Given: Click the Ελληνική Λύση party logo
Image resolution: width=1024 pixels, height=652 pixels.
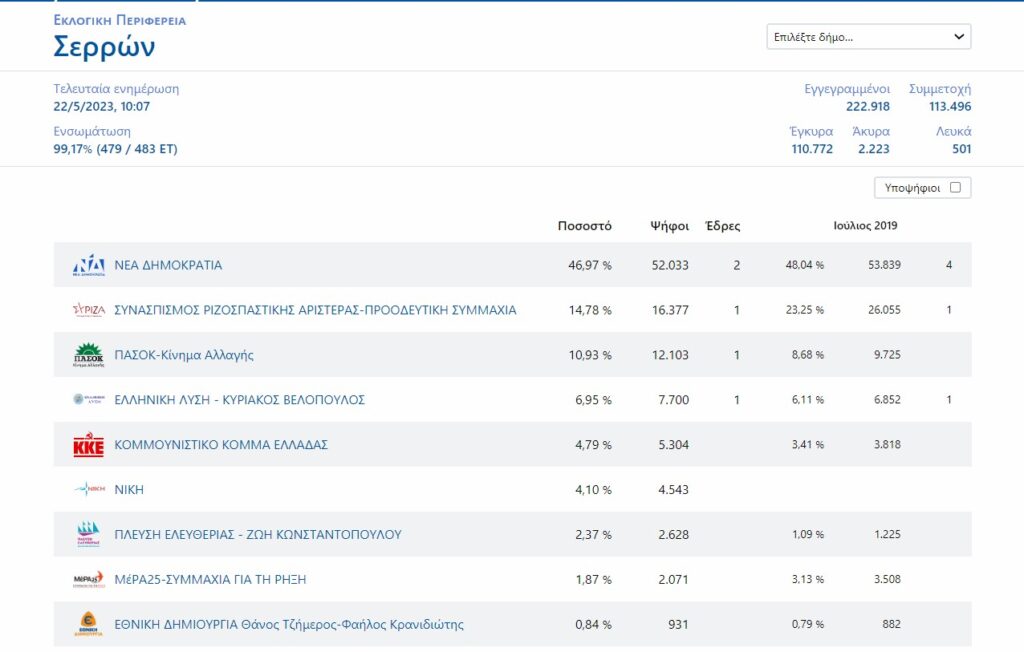Looking at the screenshot, I should tap(88, 400).
